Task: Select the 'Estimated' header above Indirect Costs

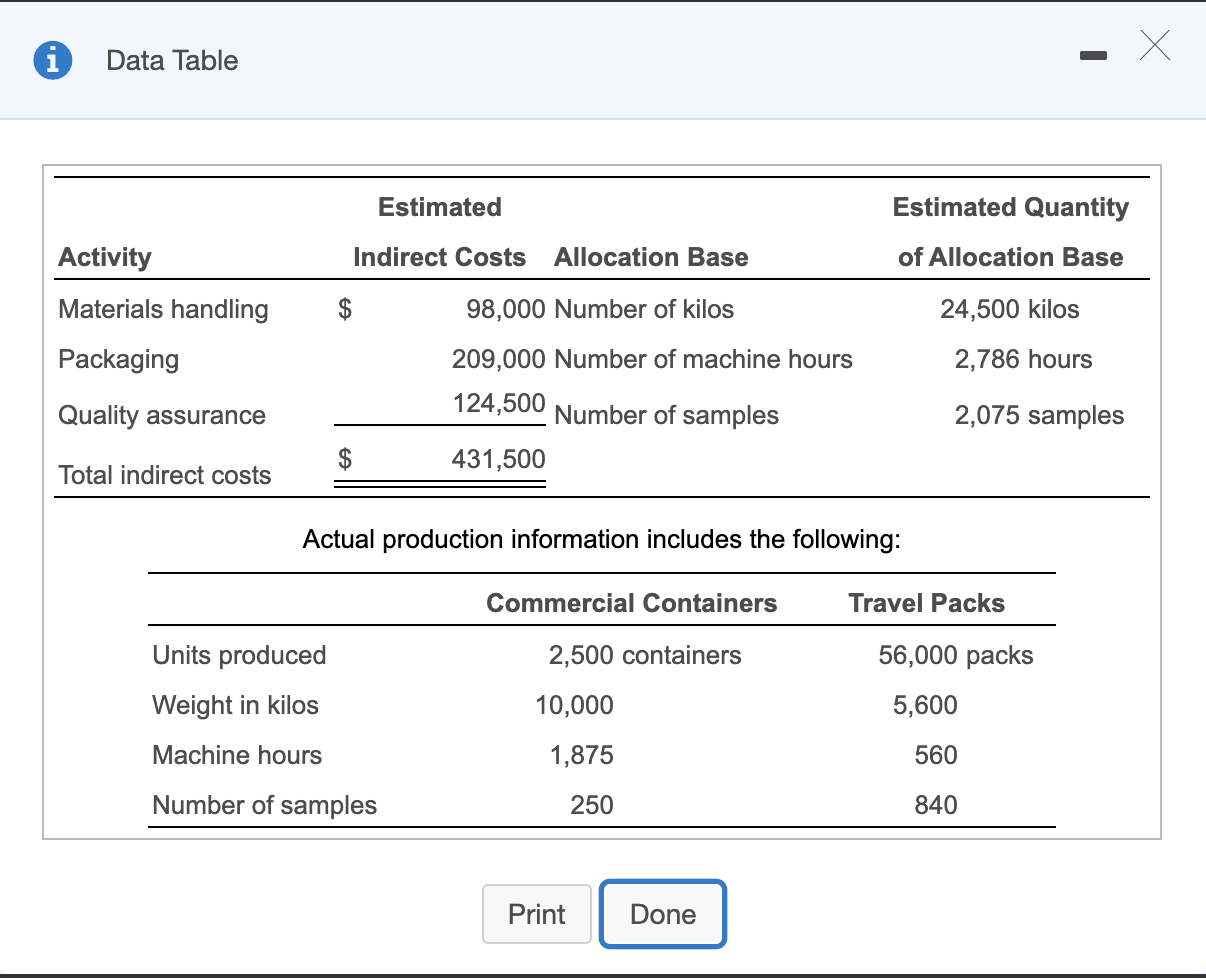Action: [x=440, y=207]
